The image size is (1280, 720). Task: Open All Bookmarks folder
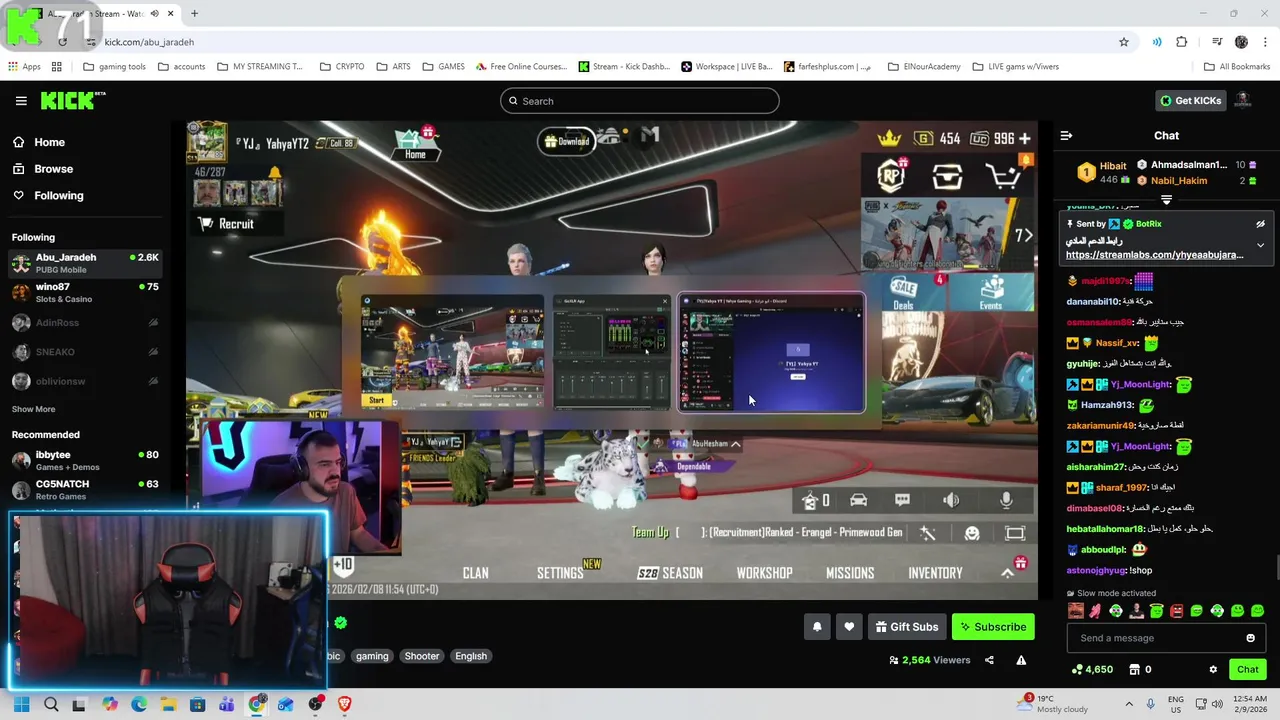click(x=1236, y=67)
